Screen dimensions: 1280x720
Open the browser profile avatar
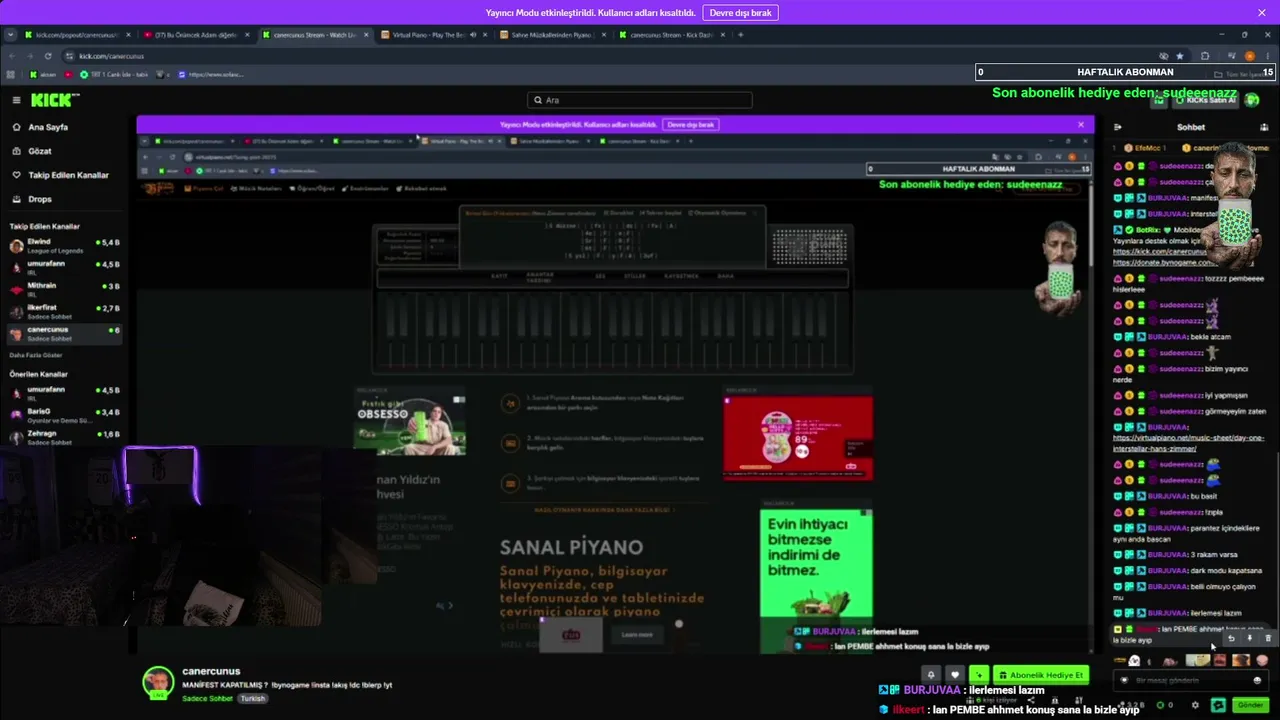pyautogui.click(x=1250, y=56)
